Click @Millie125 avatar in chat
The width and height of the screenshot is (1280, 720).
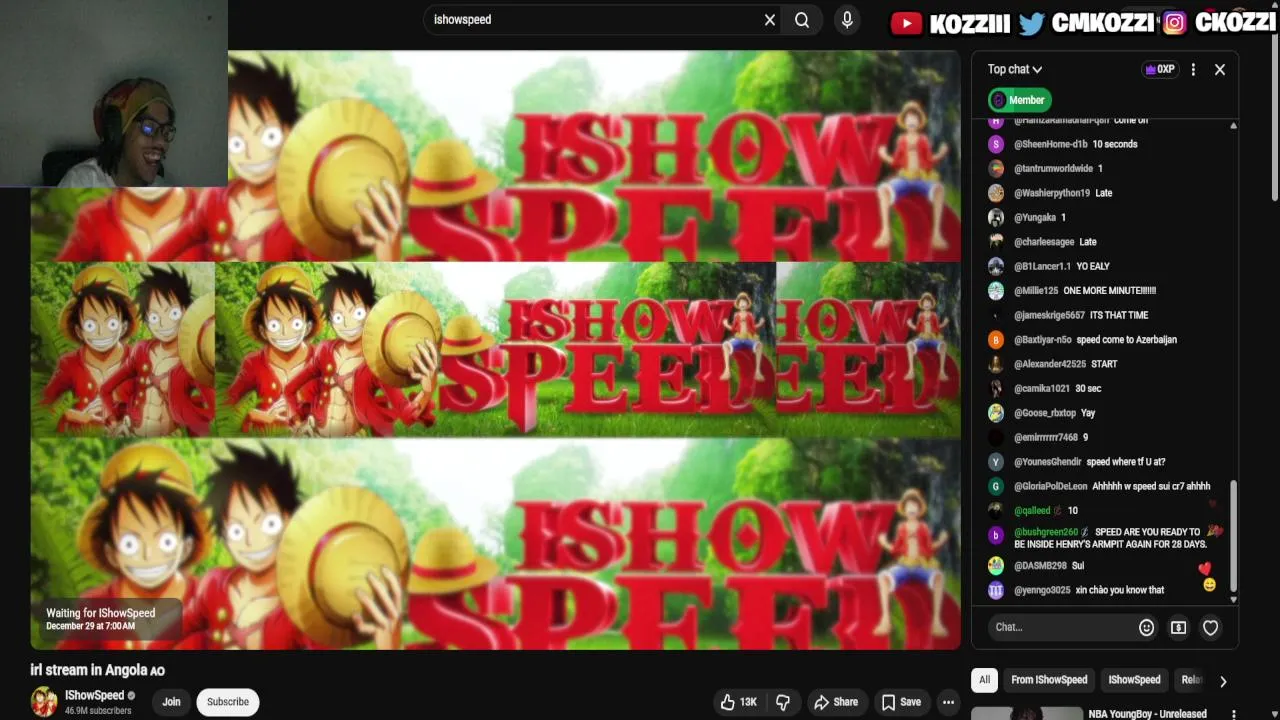point(996,291)
